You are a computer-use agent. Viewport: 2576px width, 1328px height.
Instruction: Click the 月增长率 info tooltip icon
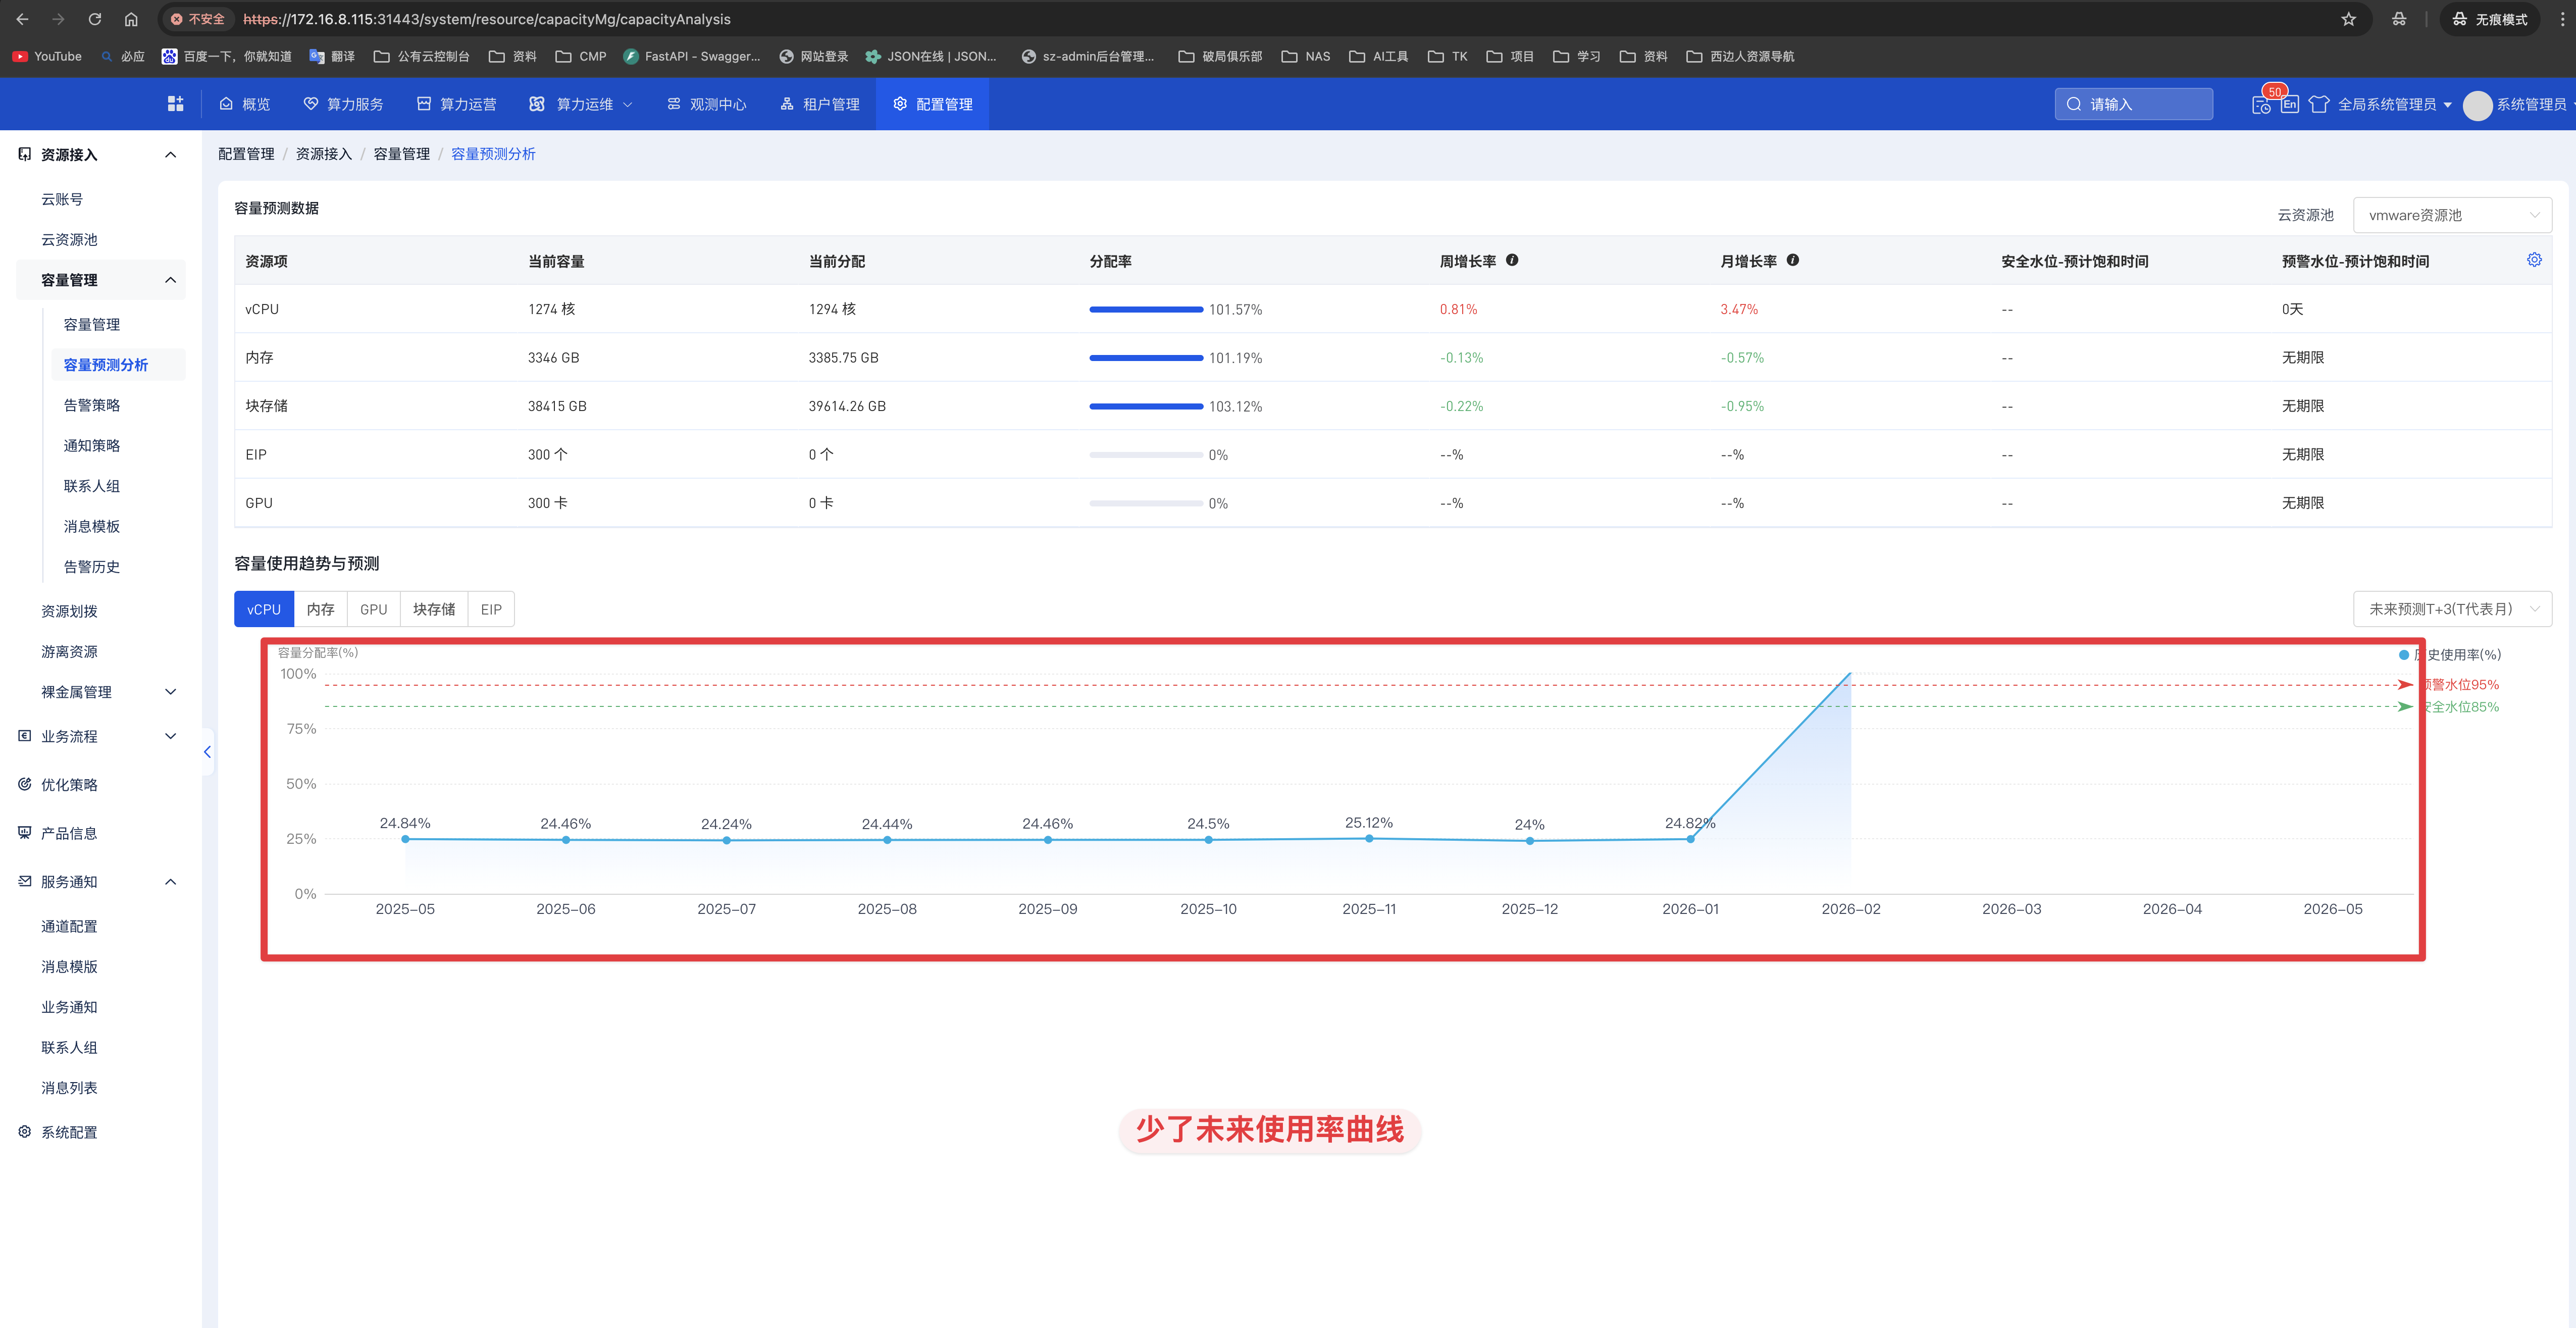[1792, 260]
